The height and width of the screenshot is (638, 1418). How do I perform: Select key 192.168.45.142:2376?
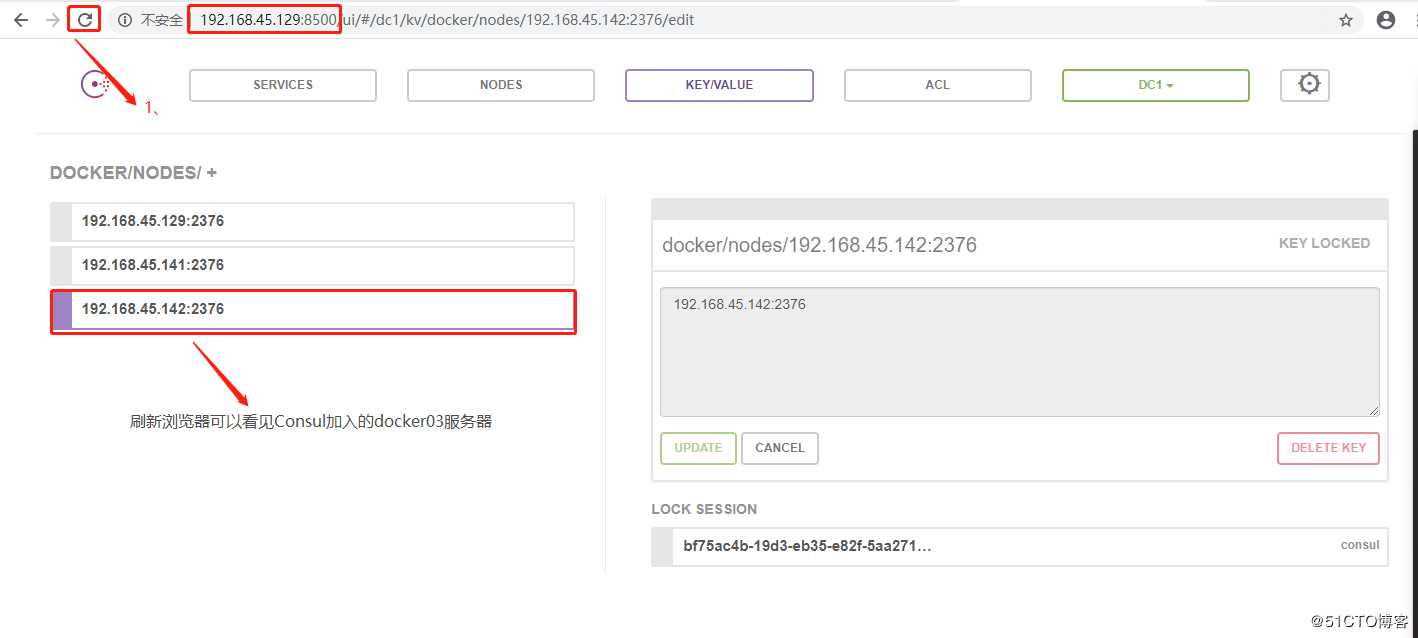(x=312, y=309)
